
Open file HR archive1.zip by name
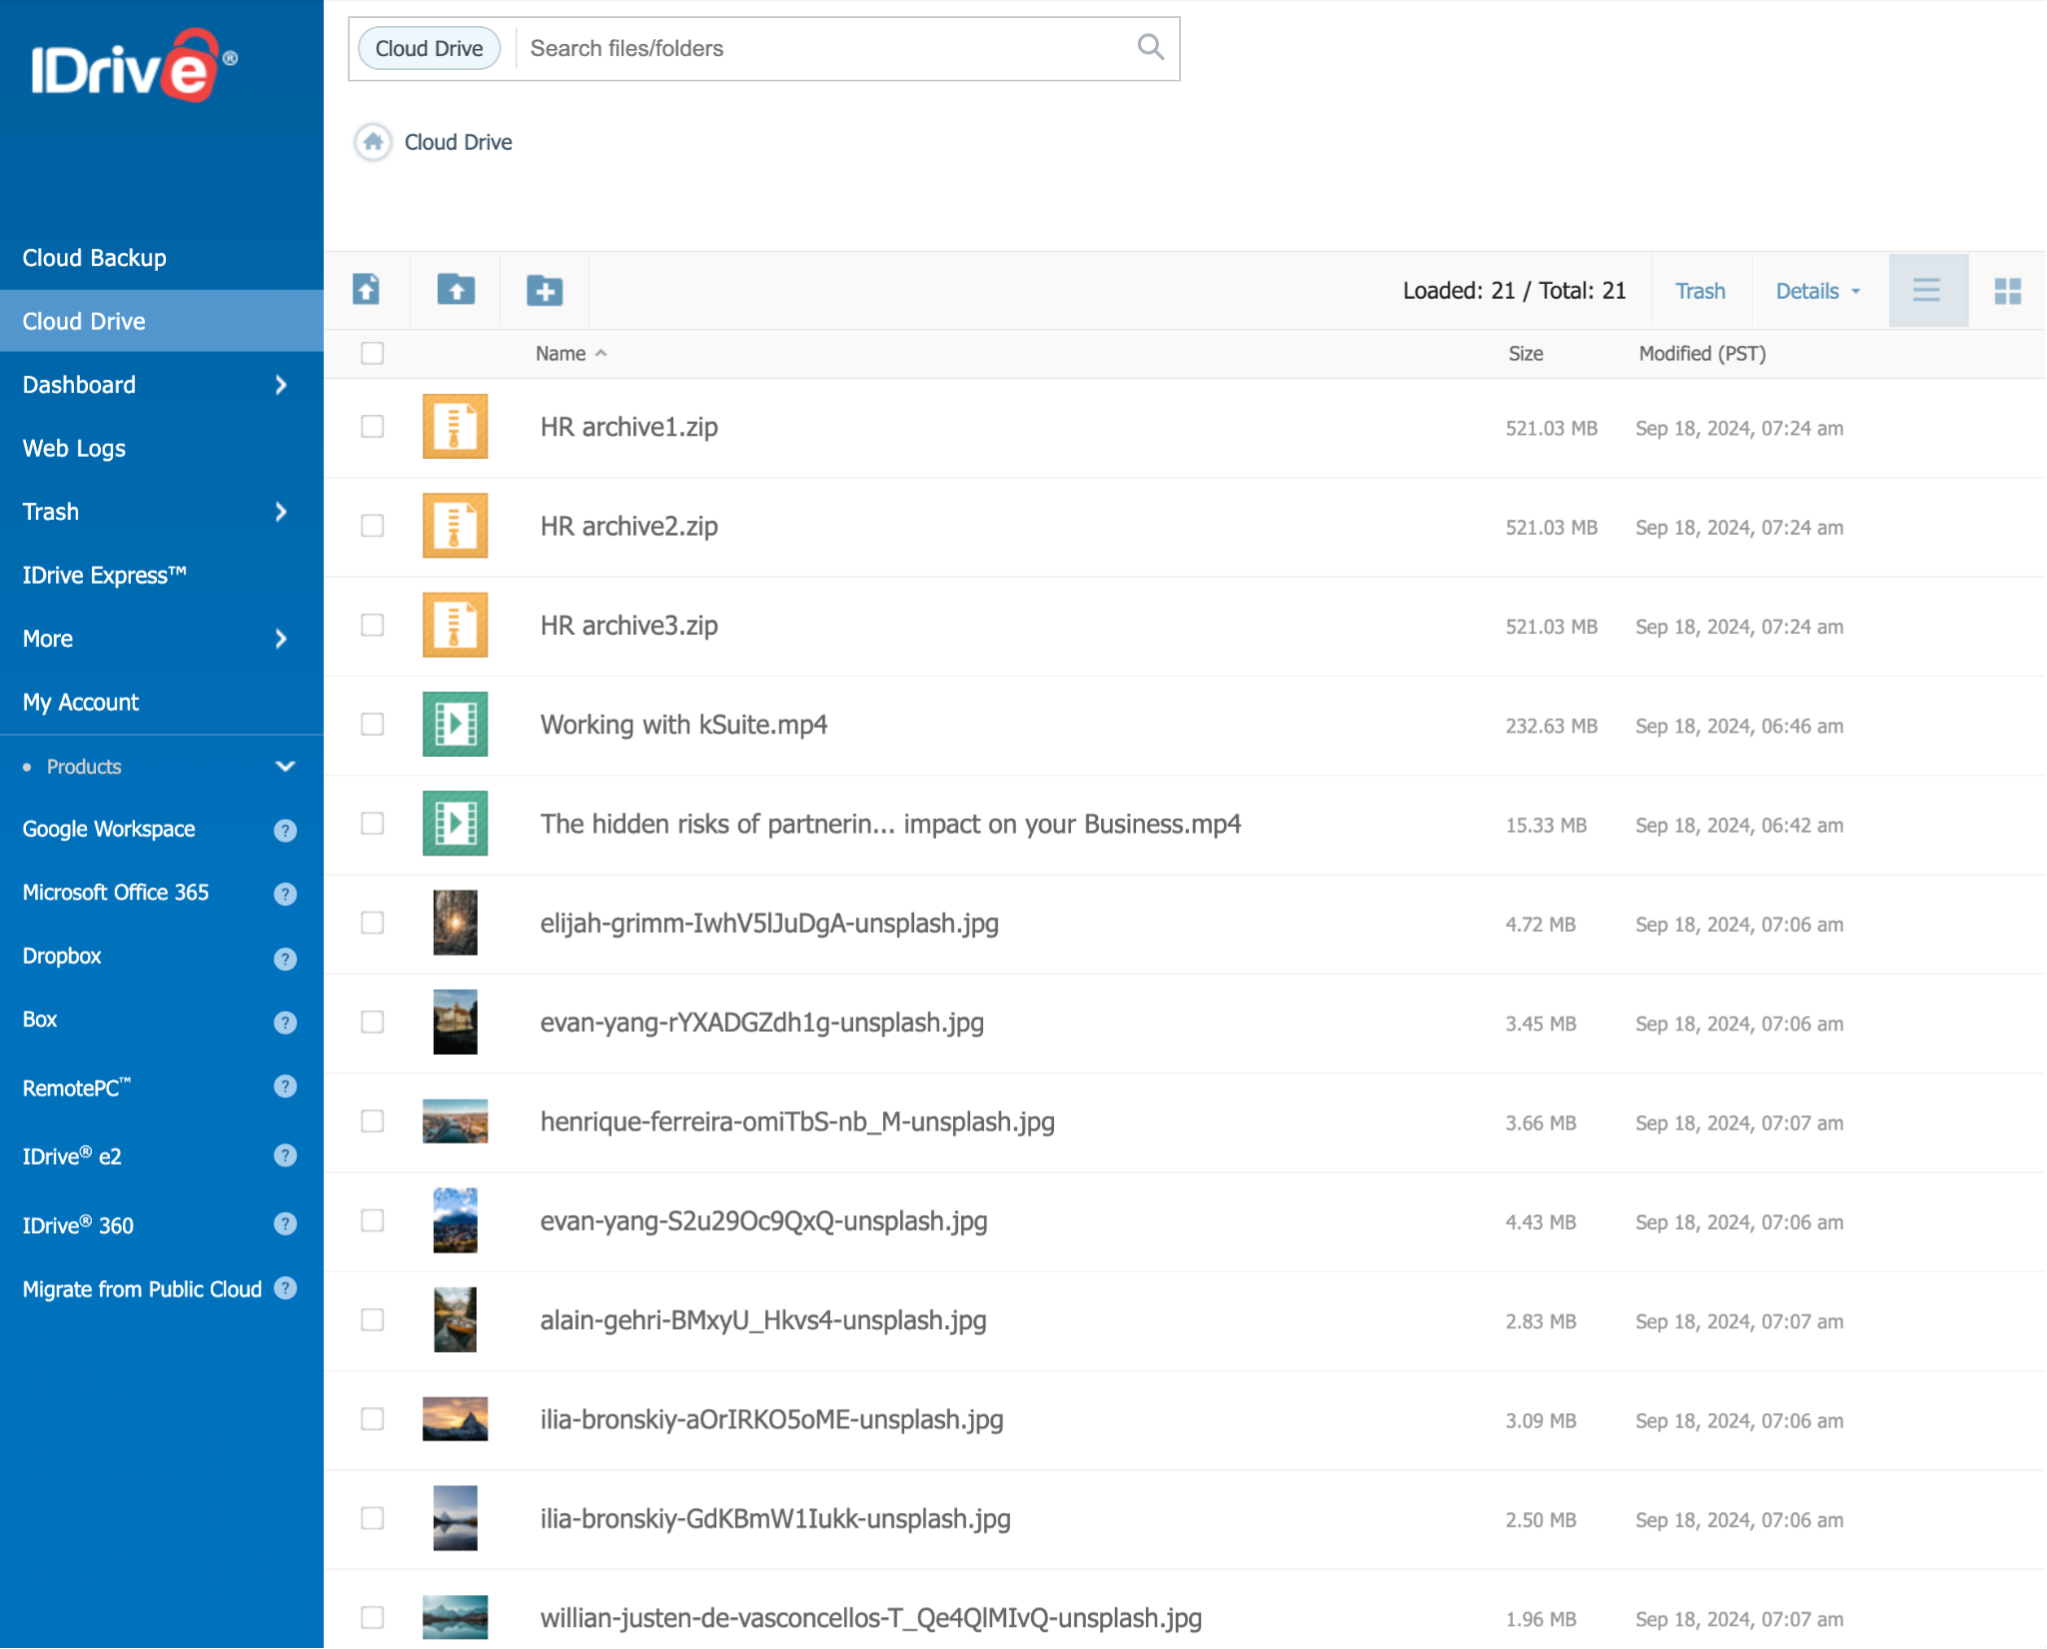[629, 427]
